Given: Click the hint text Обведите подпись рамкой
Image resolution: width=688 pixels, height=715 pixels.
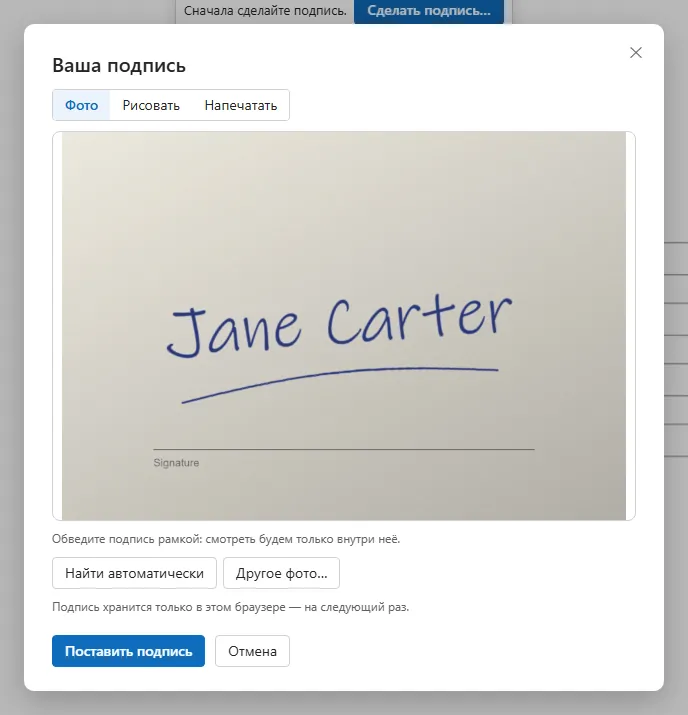Looking at the screenshot, I should pos(226,539).
